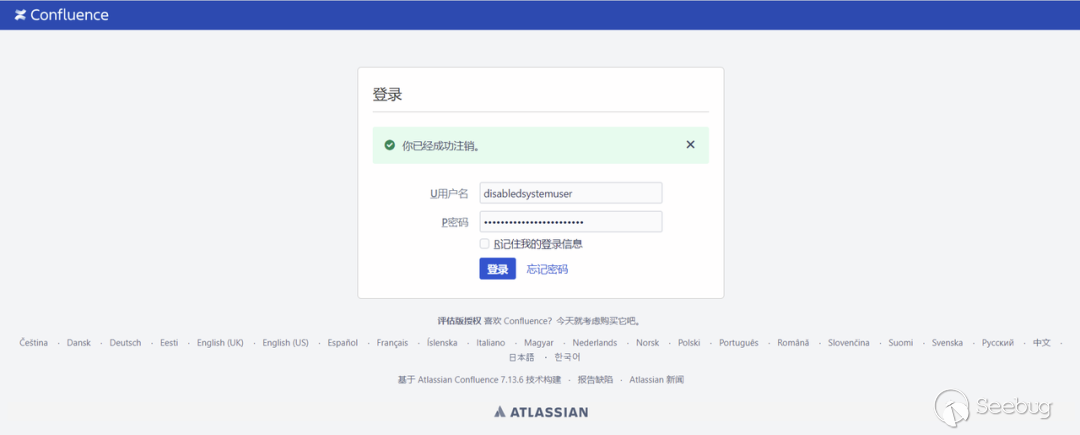The height and width of the screenshot is (435, 1080).
Task: Dismiss the logout success message
Action: point(690,145)
